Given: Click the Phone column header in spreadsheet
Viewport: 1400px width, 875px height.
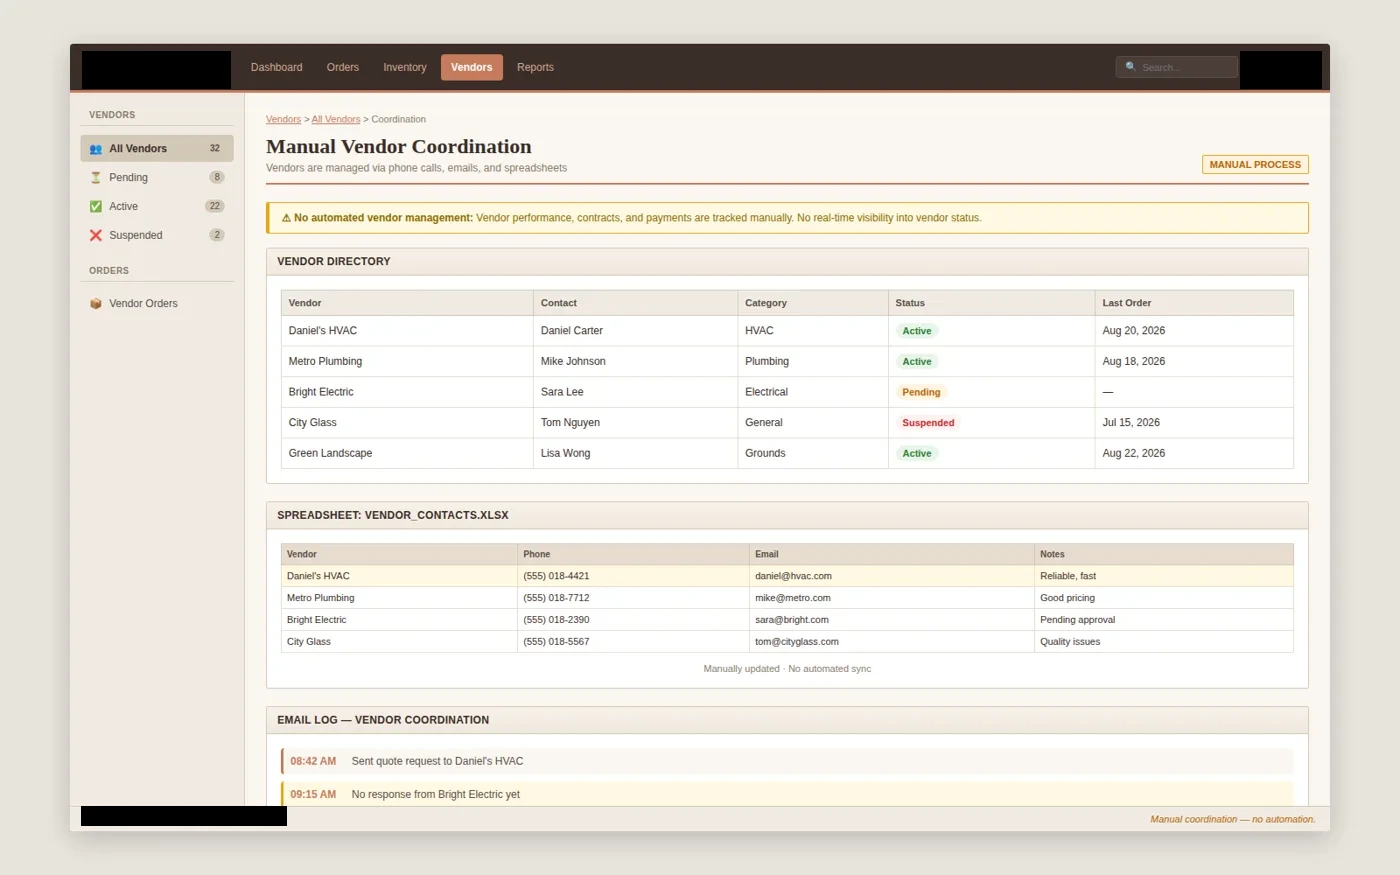Looking at the screenshot, I should 633,554.
